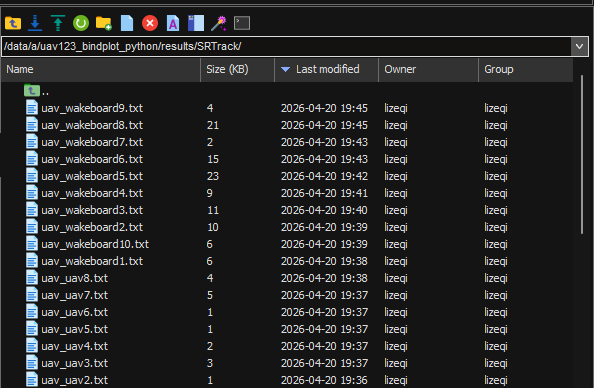Sort by Name column header
This screenshot has width=594, height=388.
(101, 70)
